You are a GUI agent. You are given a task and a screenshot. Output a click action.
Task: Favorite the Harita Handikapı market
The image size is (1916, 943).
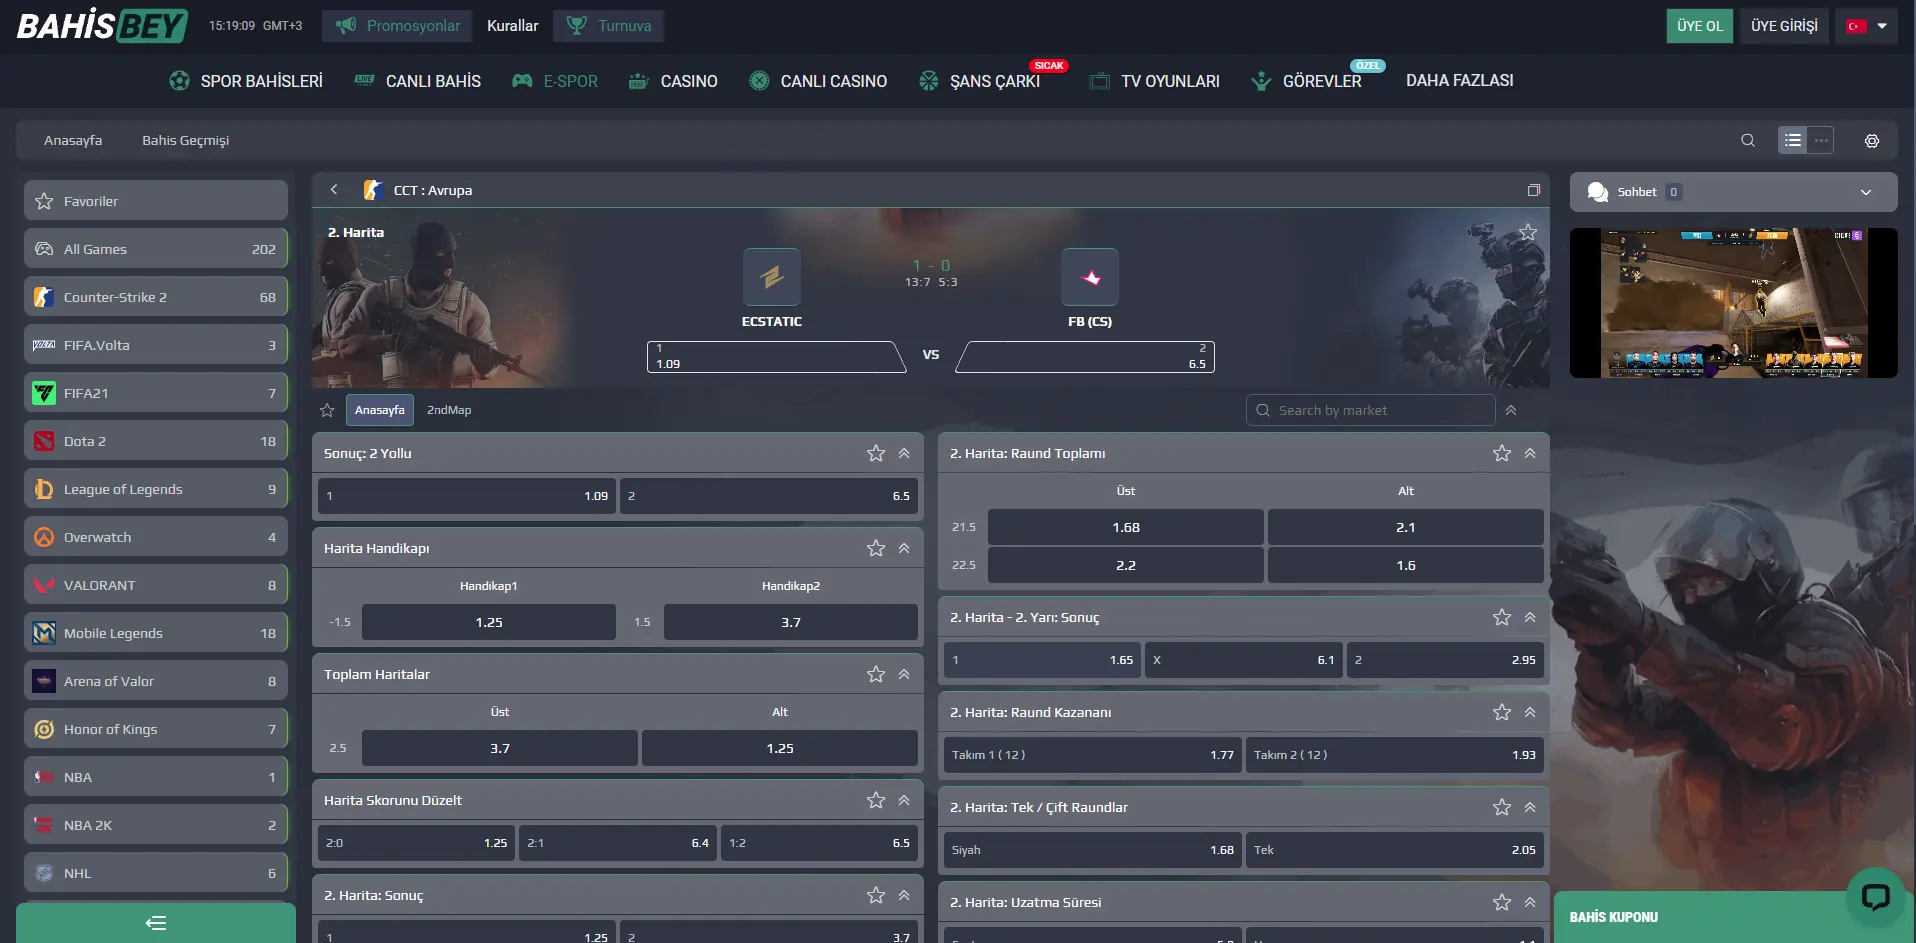pos(876,548)
